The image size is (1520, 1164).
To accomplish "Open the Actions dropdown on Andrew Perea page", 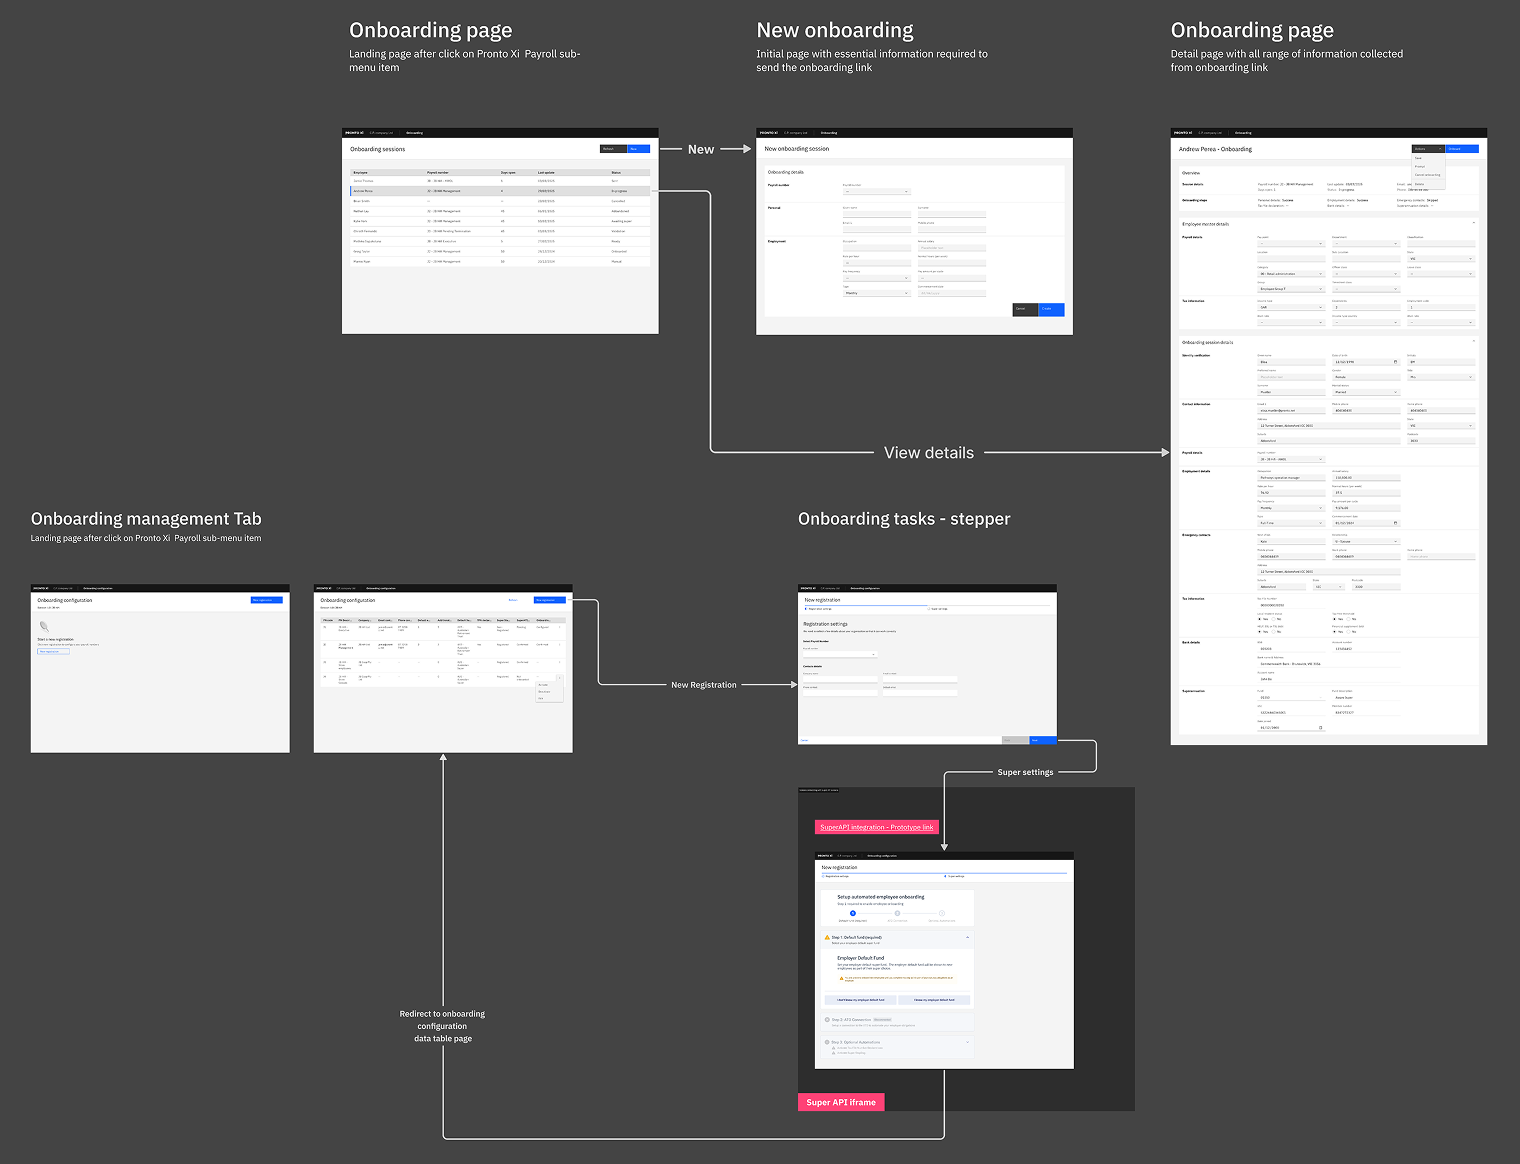I will click(1427, 149).
